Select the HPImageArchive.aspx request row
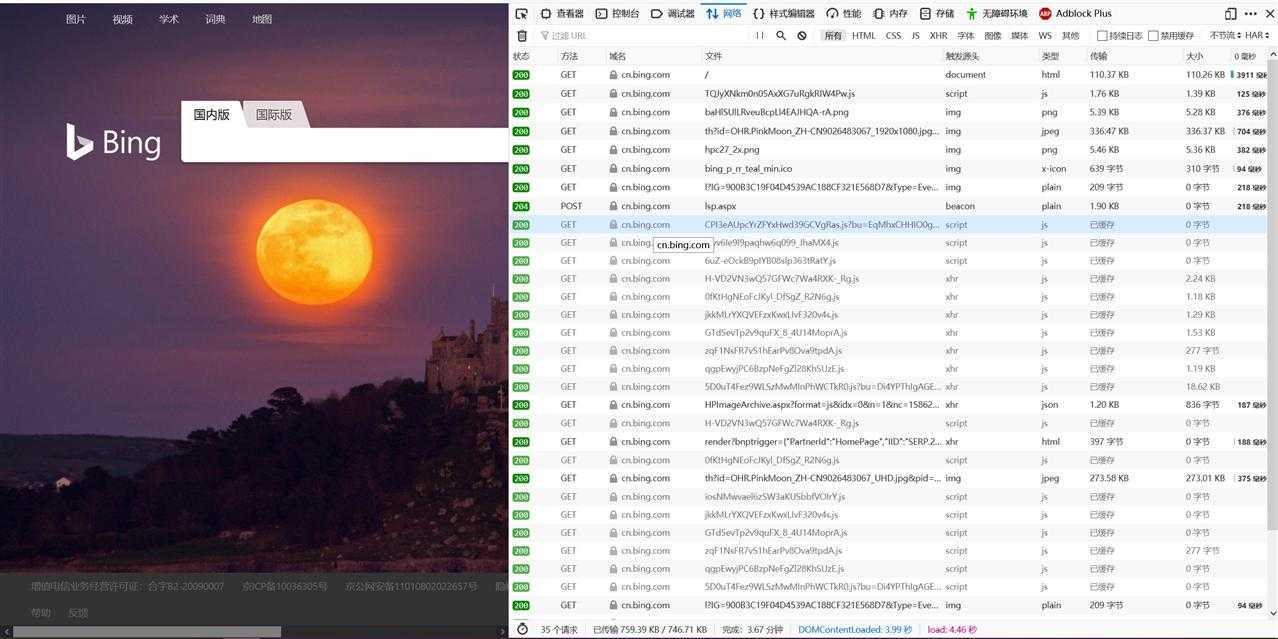Screen dimensions: 1278x639 pyautogui.click(x=889, y=405)
